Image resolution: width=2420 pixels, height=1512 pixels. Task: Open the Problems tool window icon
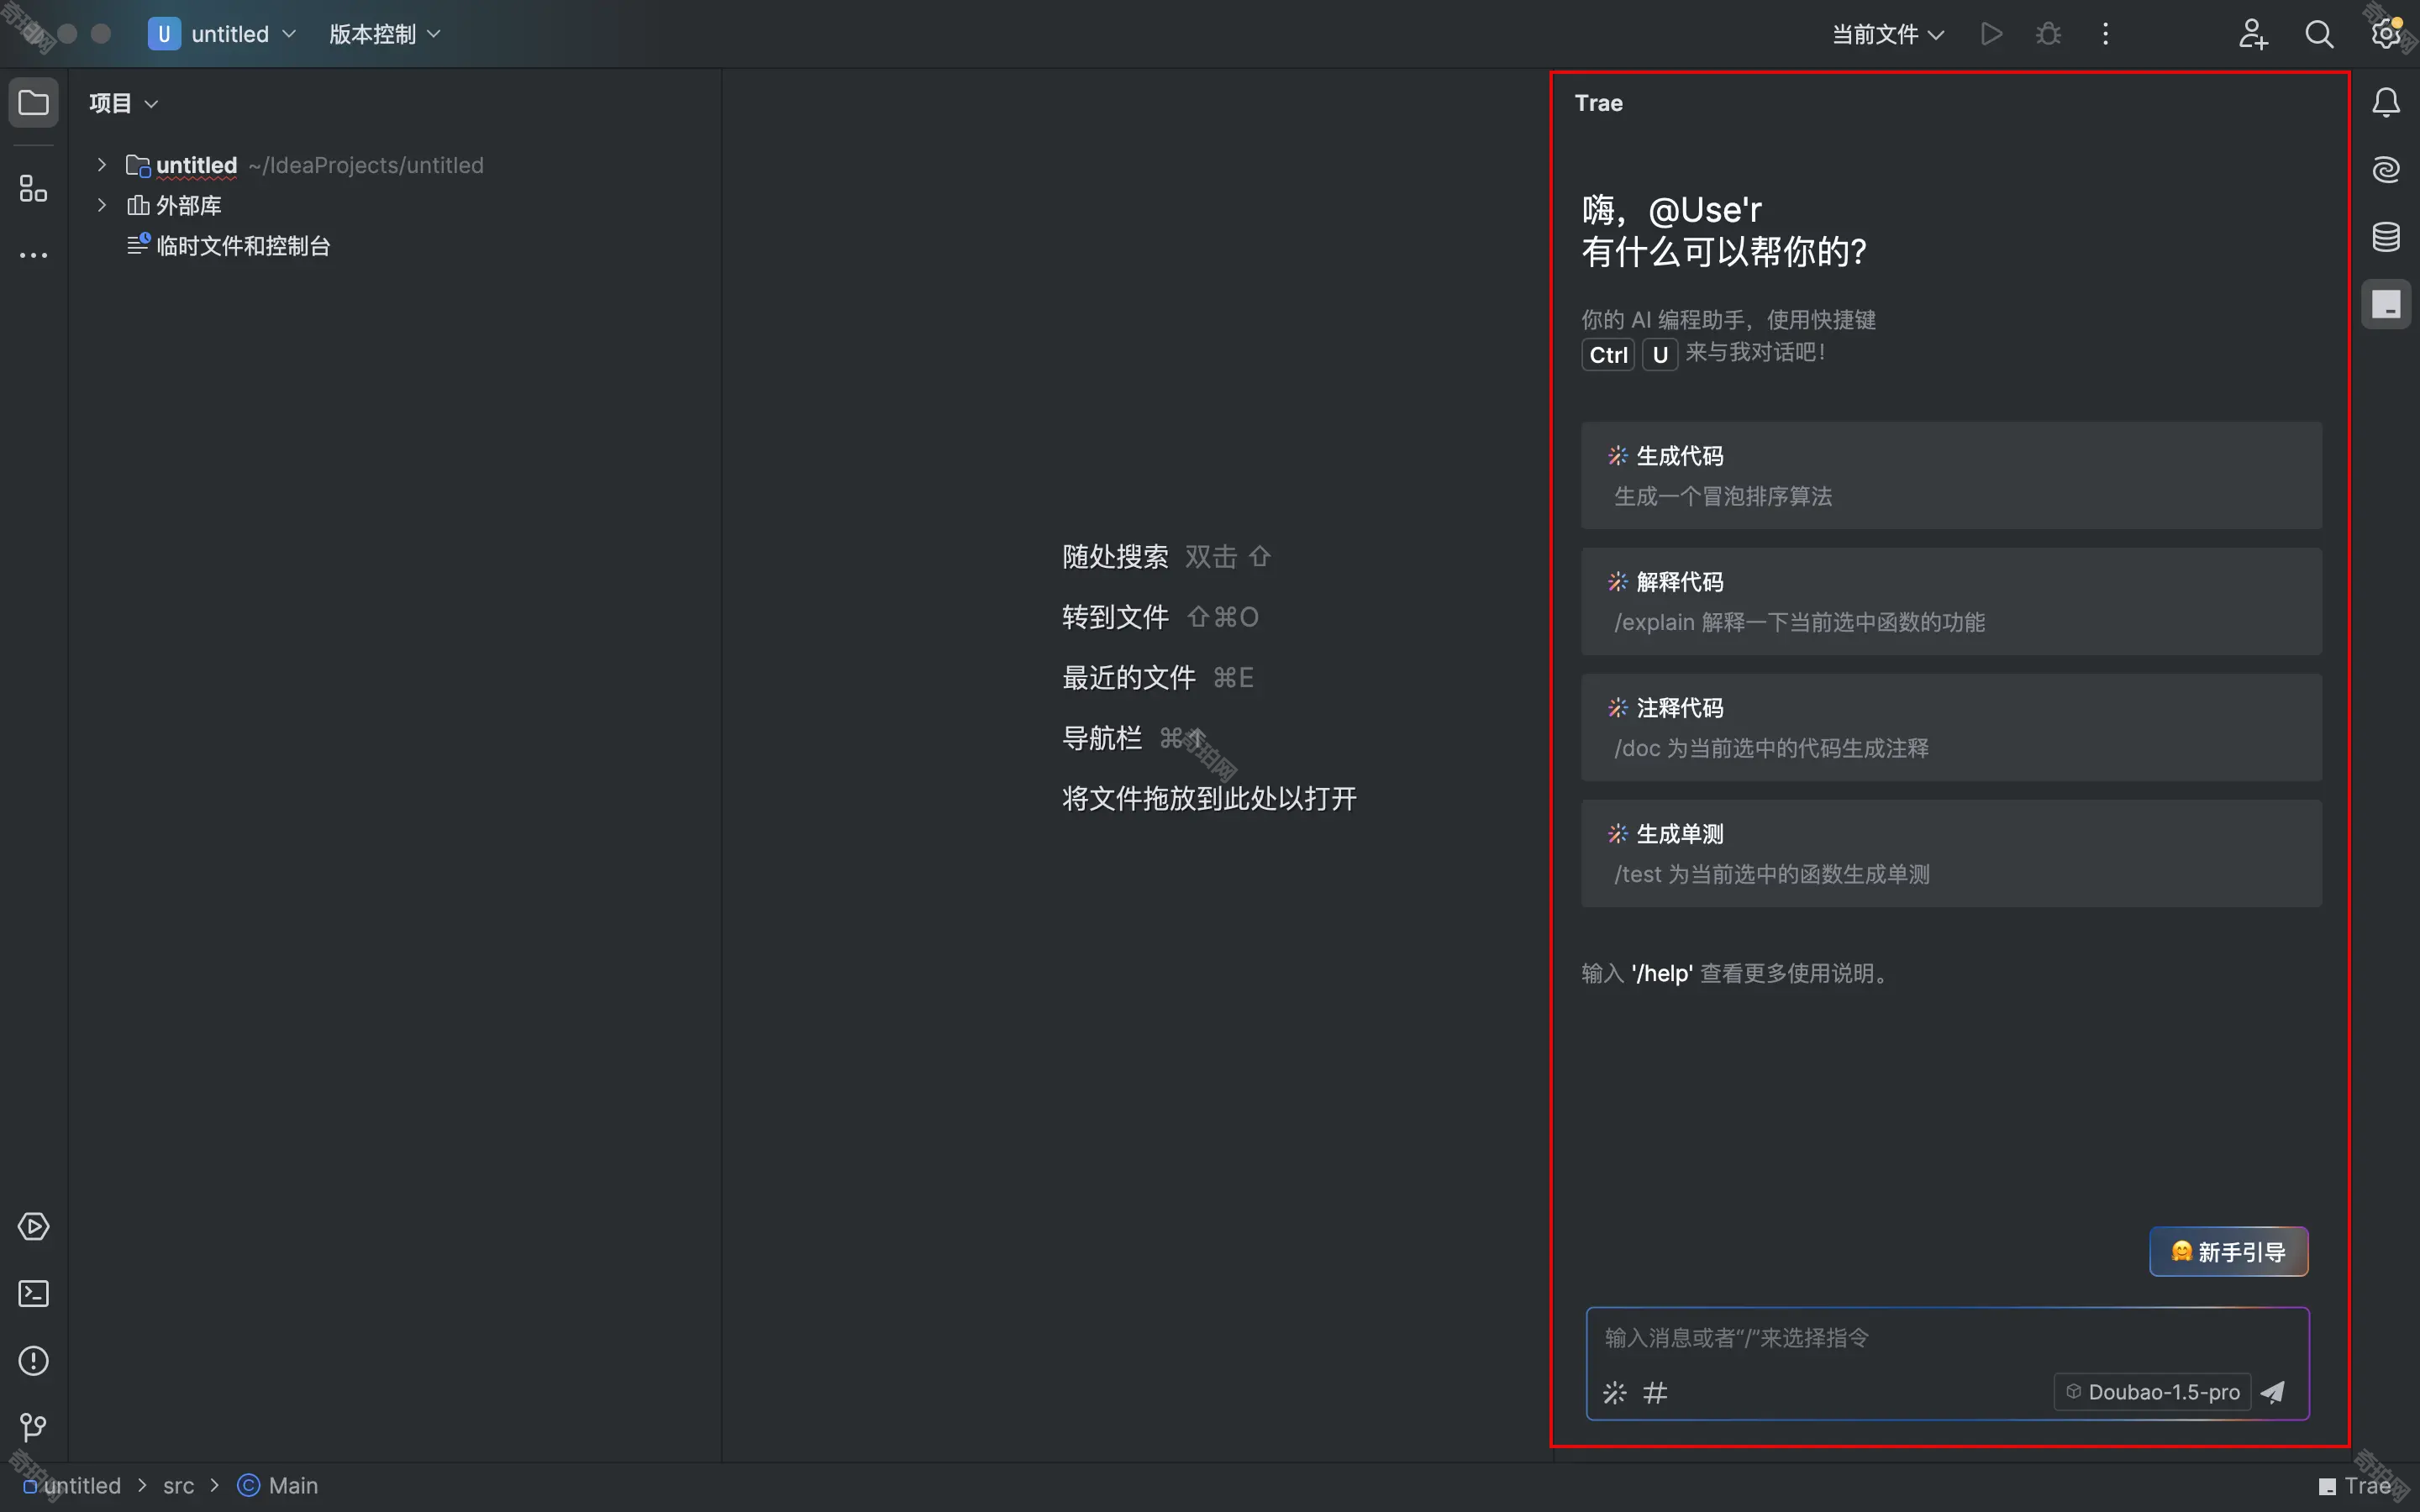(x=33, y=1361)
